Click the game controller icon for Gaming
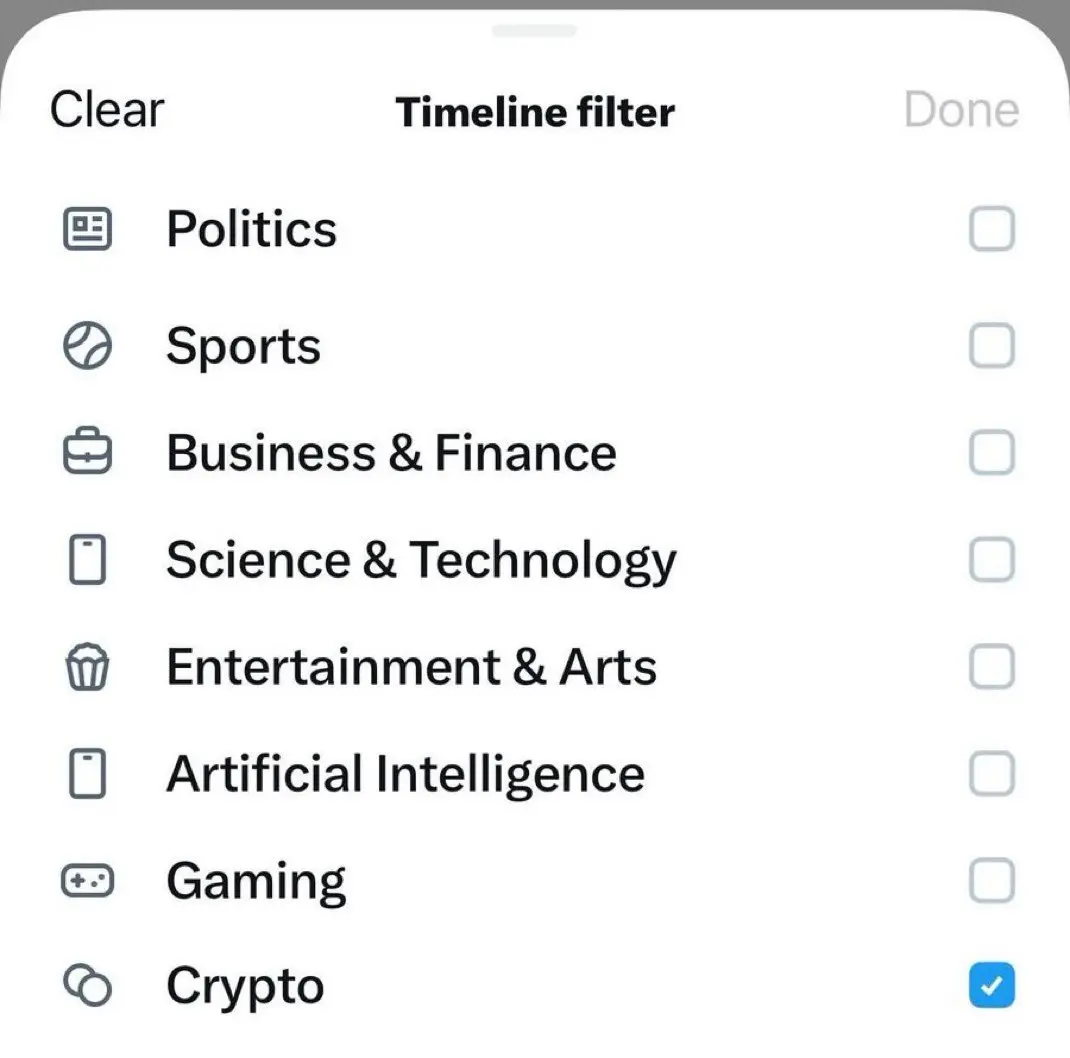The height and width of the screenshot is (1058, 1070). pyautogui.click(x=88, y=881)
